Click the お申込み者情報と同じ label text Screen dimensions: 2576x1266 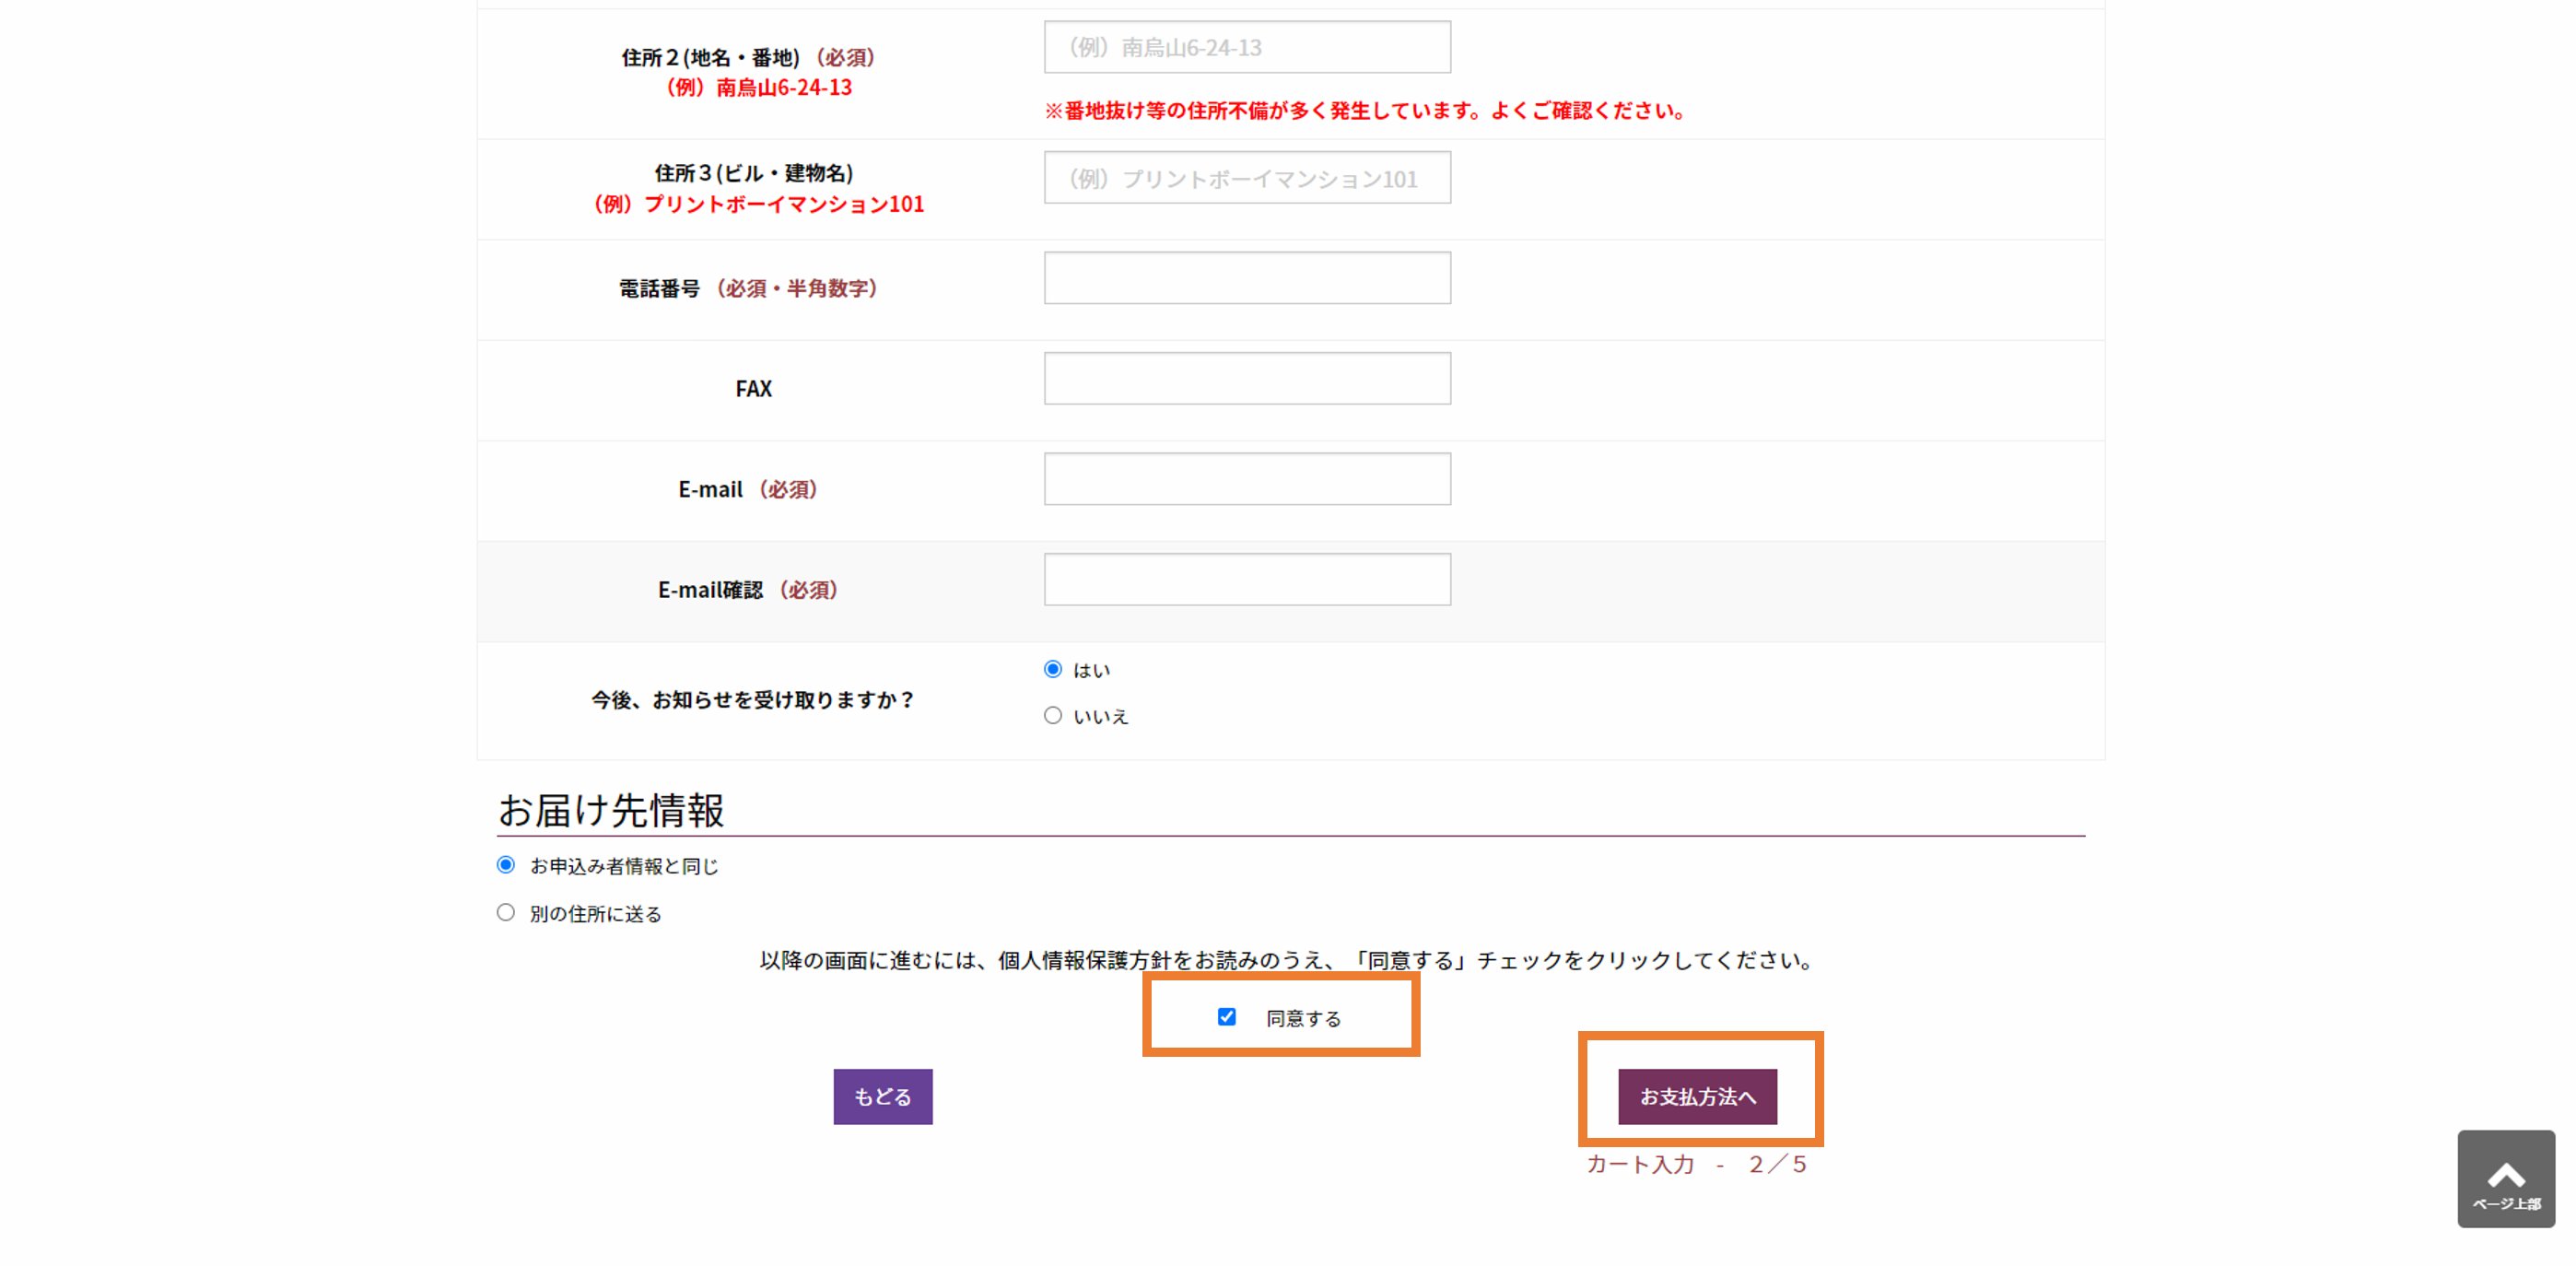[623, 866]
